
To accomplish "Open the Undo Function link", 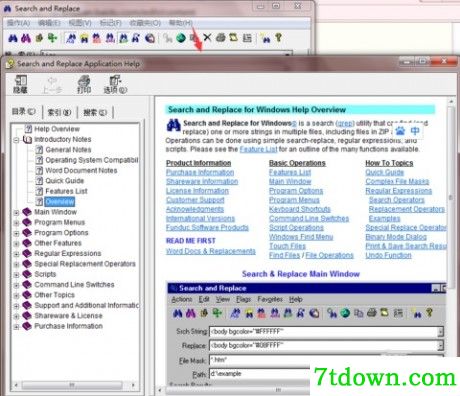I will pyautogui.click(x=388, y=255).
